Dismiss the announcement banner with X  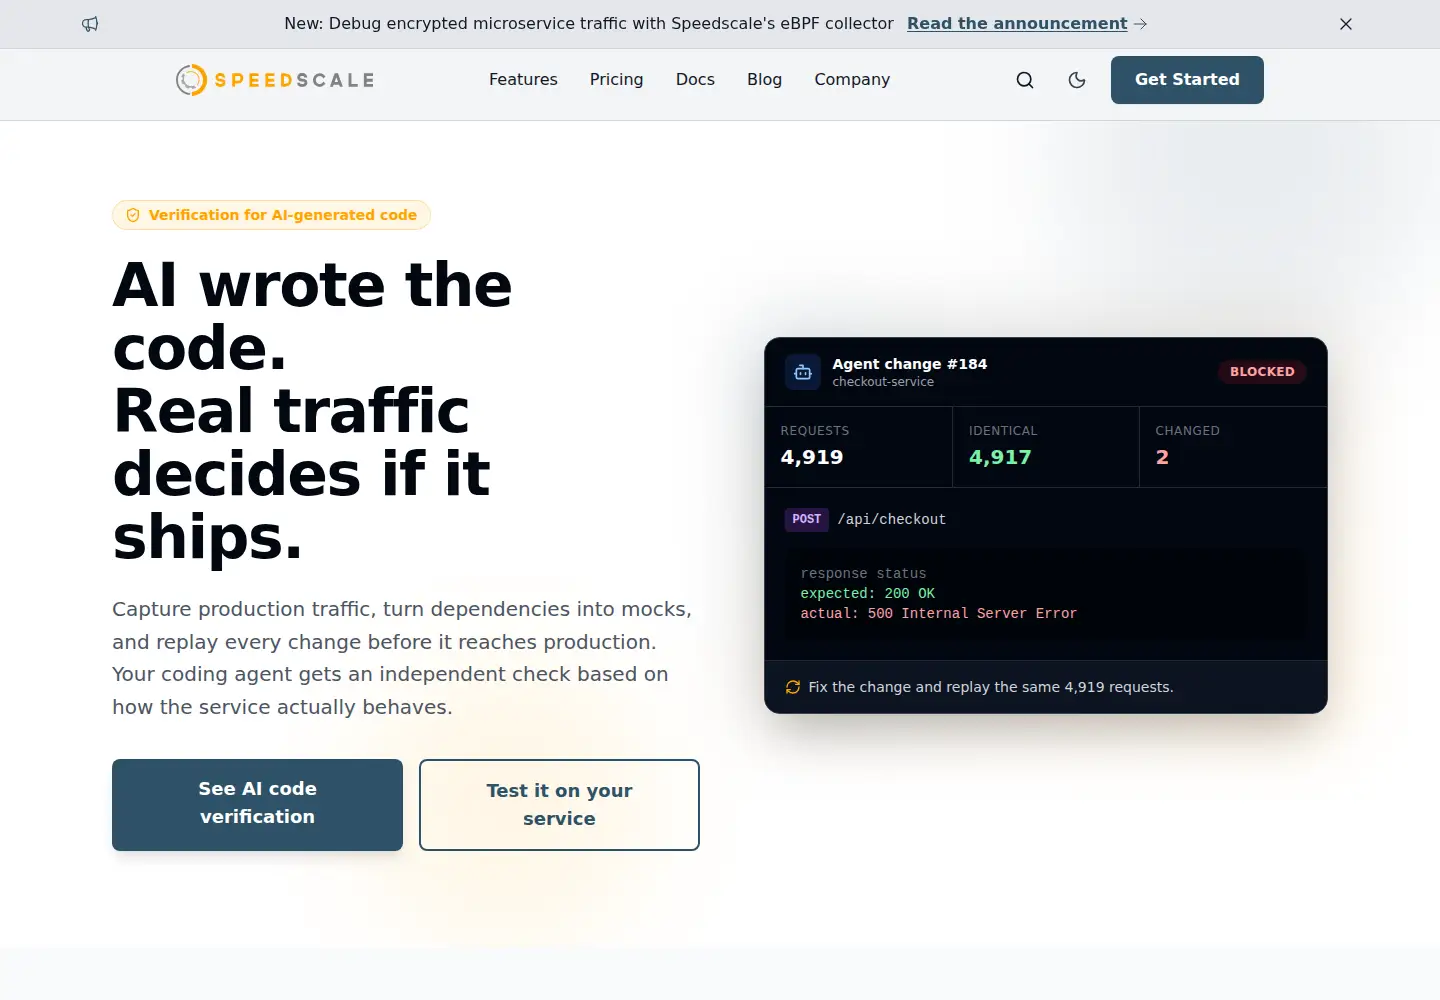tap(1346, 24)
